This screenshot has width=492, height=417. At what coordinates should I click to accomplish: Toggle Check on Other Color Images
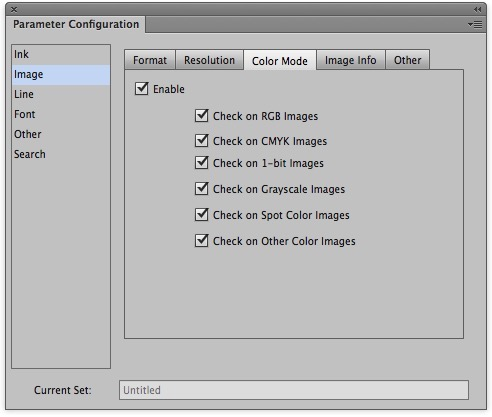(x=202, y=241)
